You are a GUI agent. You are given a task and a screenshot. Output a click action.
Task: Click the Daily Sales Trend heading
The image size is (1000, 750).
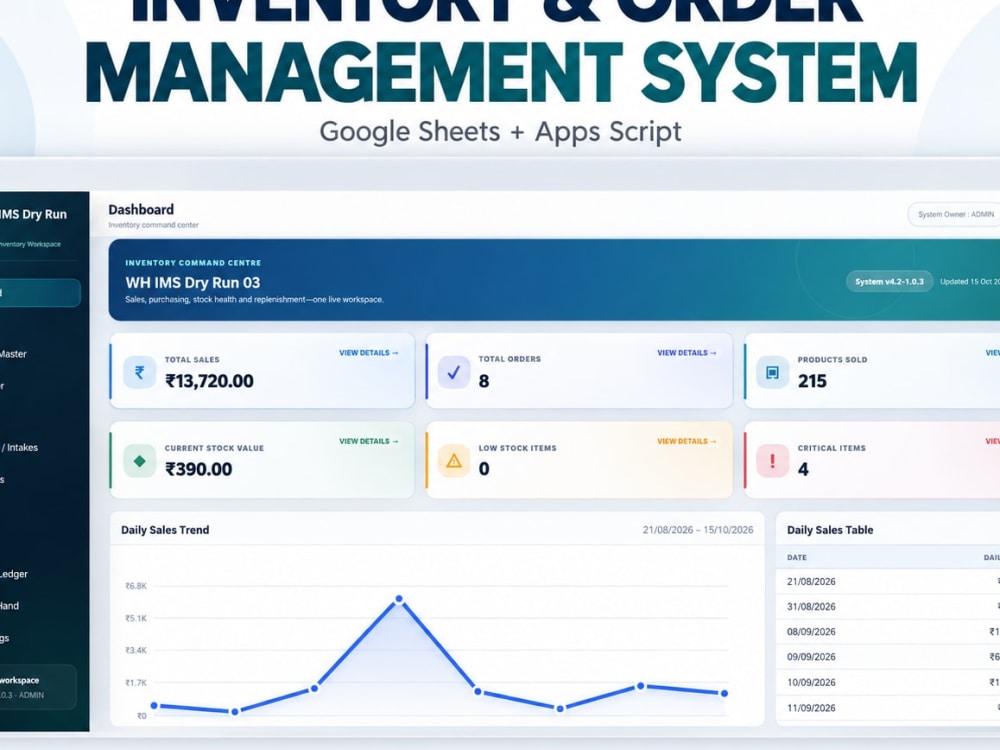[165, 530]
